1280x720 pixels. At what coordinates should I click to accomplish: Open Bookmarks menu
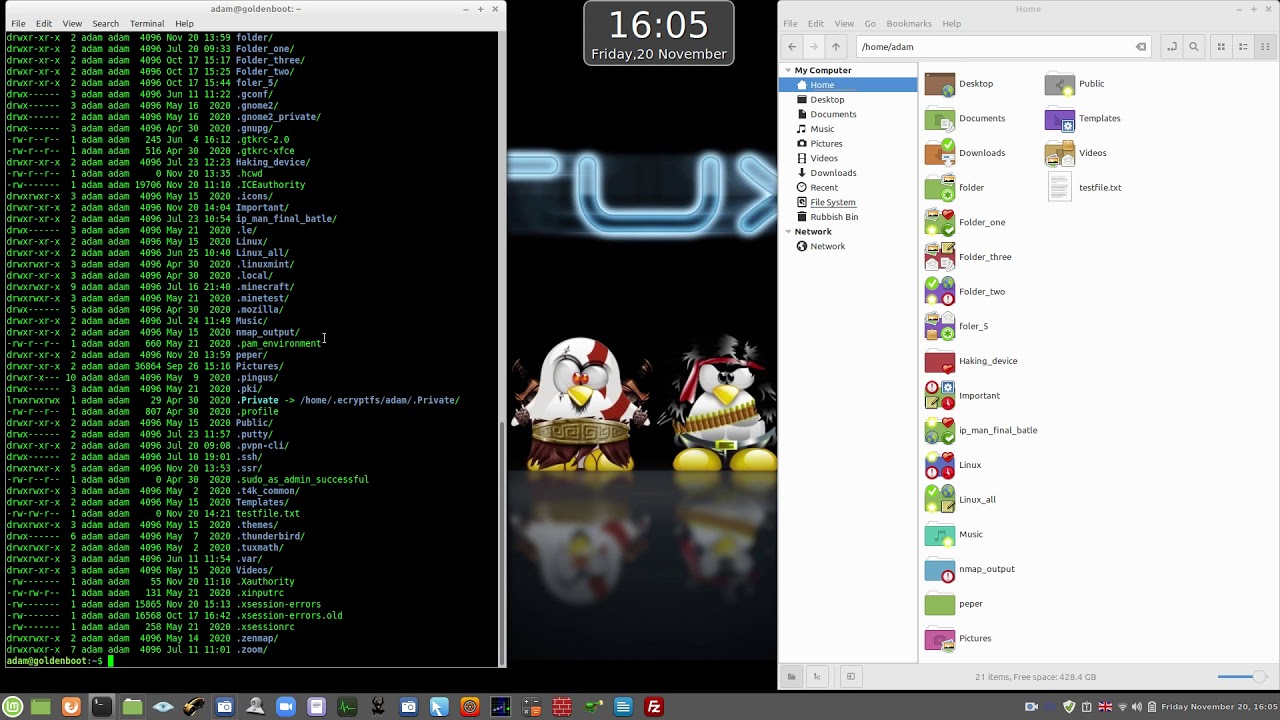click(x=909, y=23)
